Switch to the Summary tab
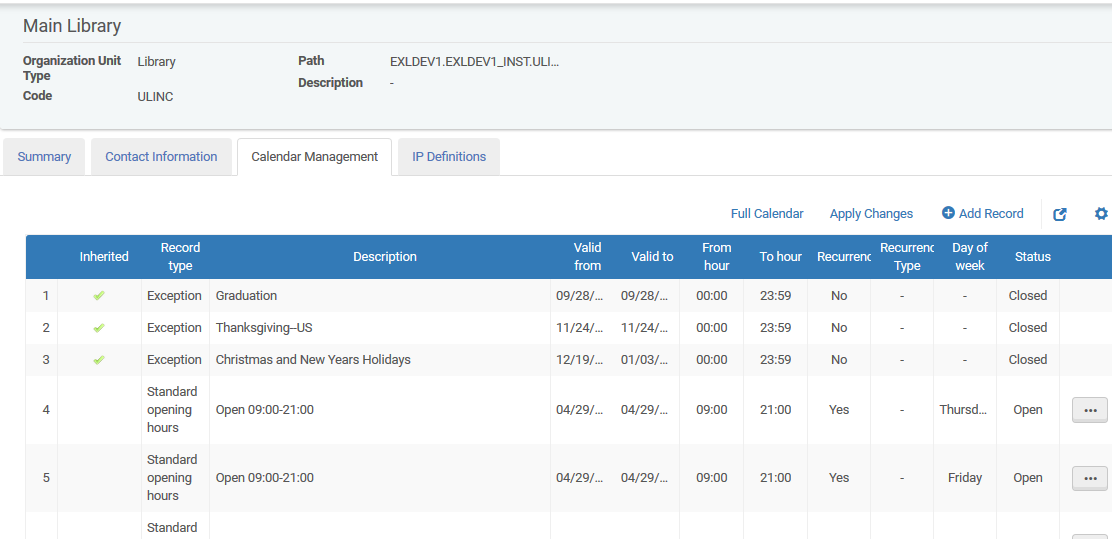 point(44,157)
